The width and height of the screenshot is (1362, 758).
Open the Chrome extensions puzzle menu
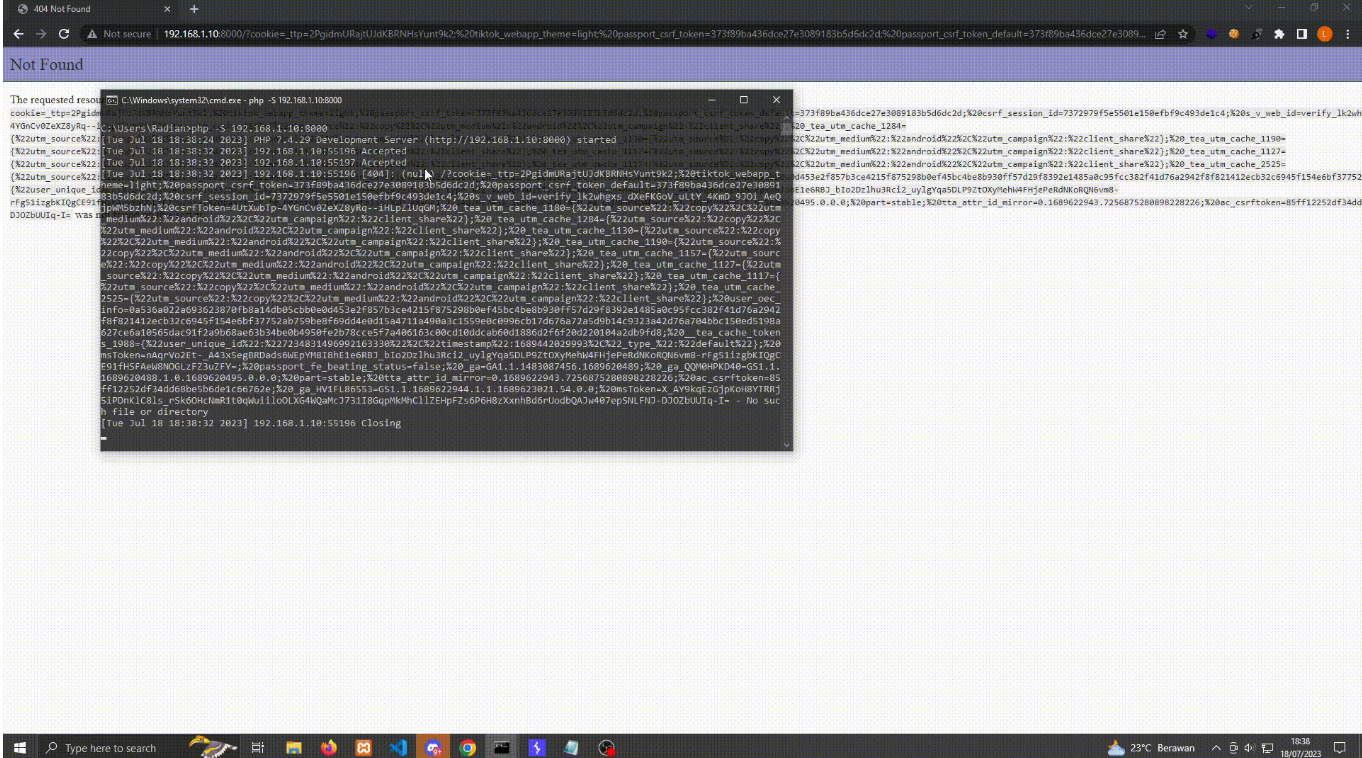[1279, 33]
